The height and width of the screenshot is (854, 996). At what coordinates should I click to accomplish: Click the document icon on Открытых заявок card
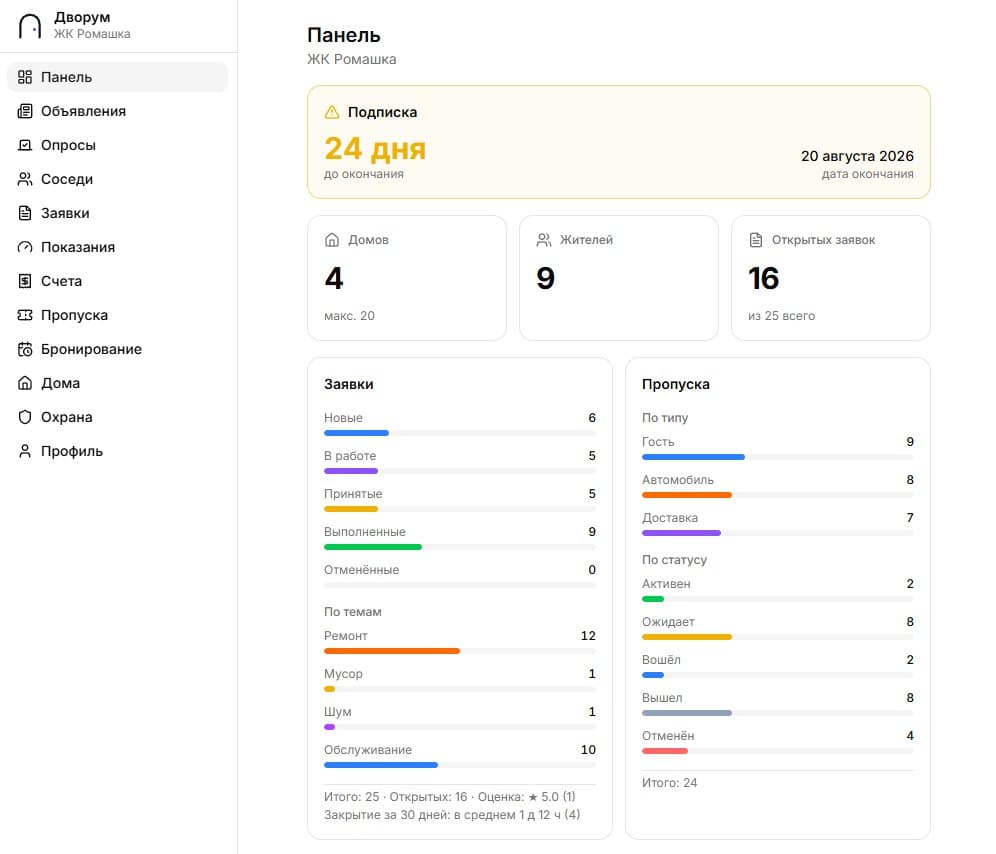756,240
